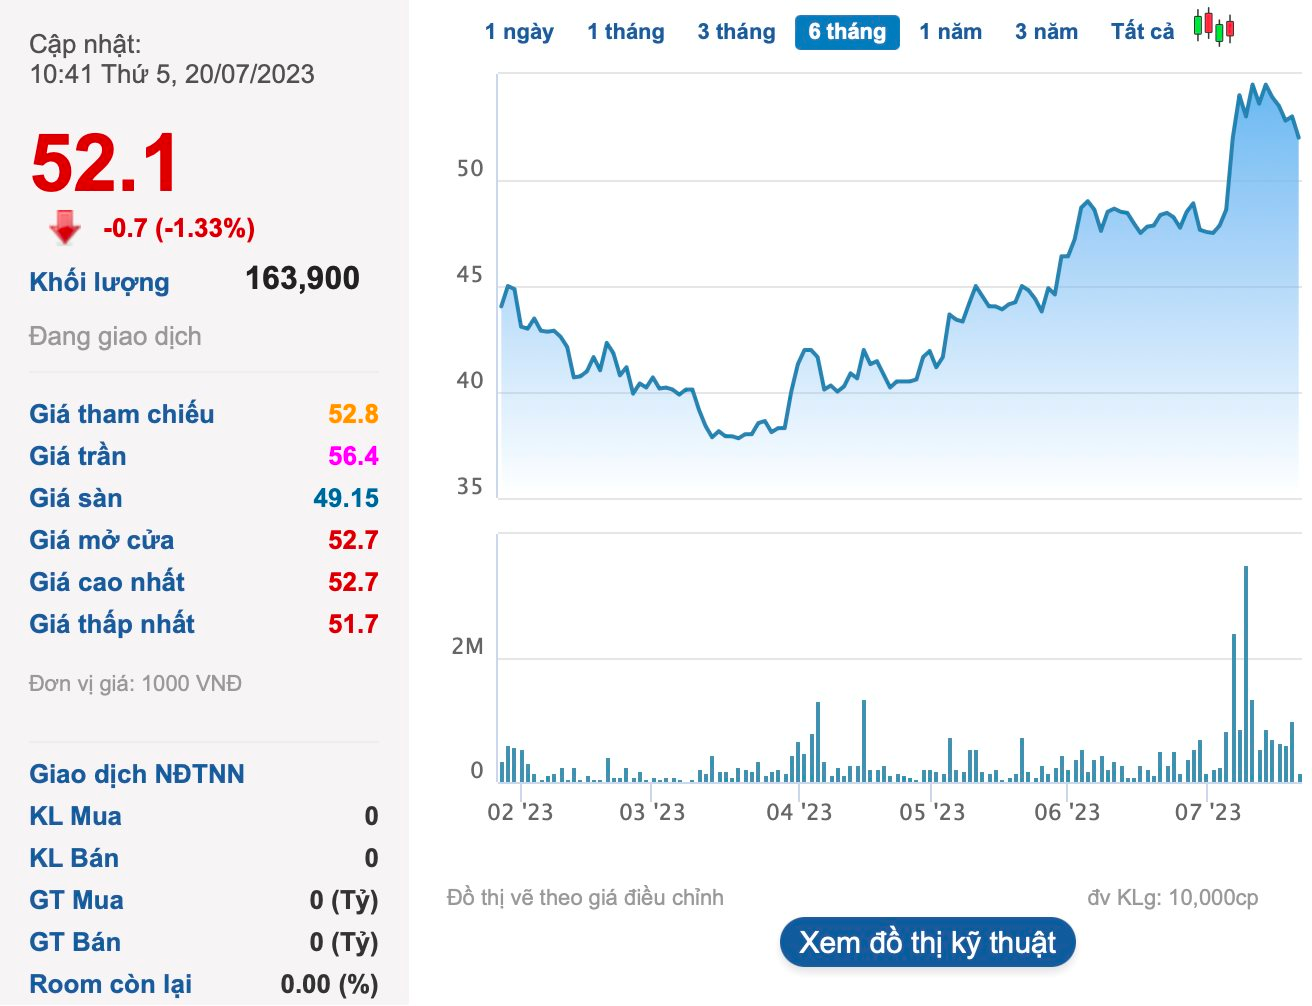Screen dimensions: 1312x1006
Task: Click the Giá tham chiếu label
Action: [122, 414]
